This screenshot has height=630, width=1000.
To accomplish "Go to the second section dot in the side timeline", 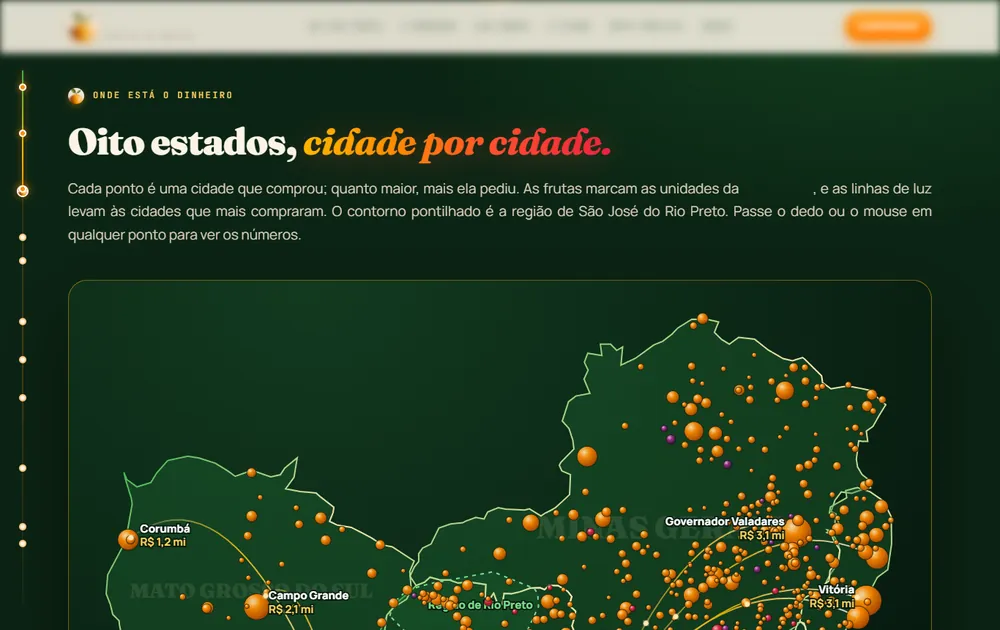I will [x=22, y=133].
